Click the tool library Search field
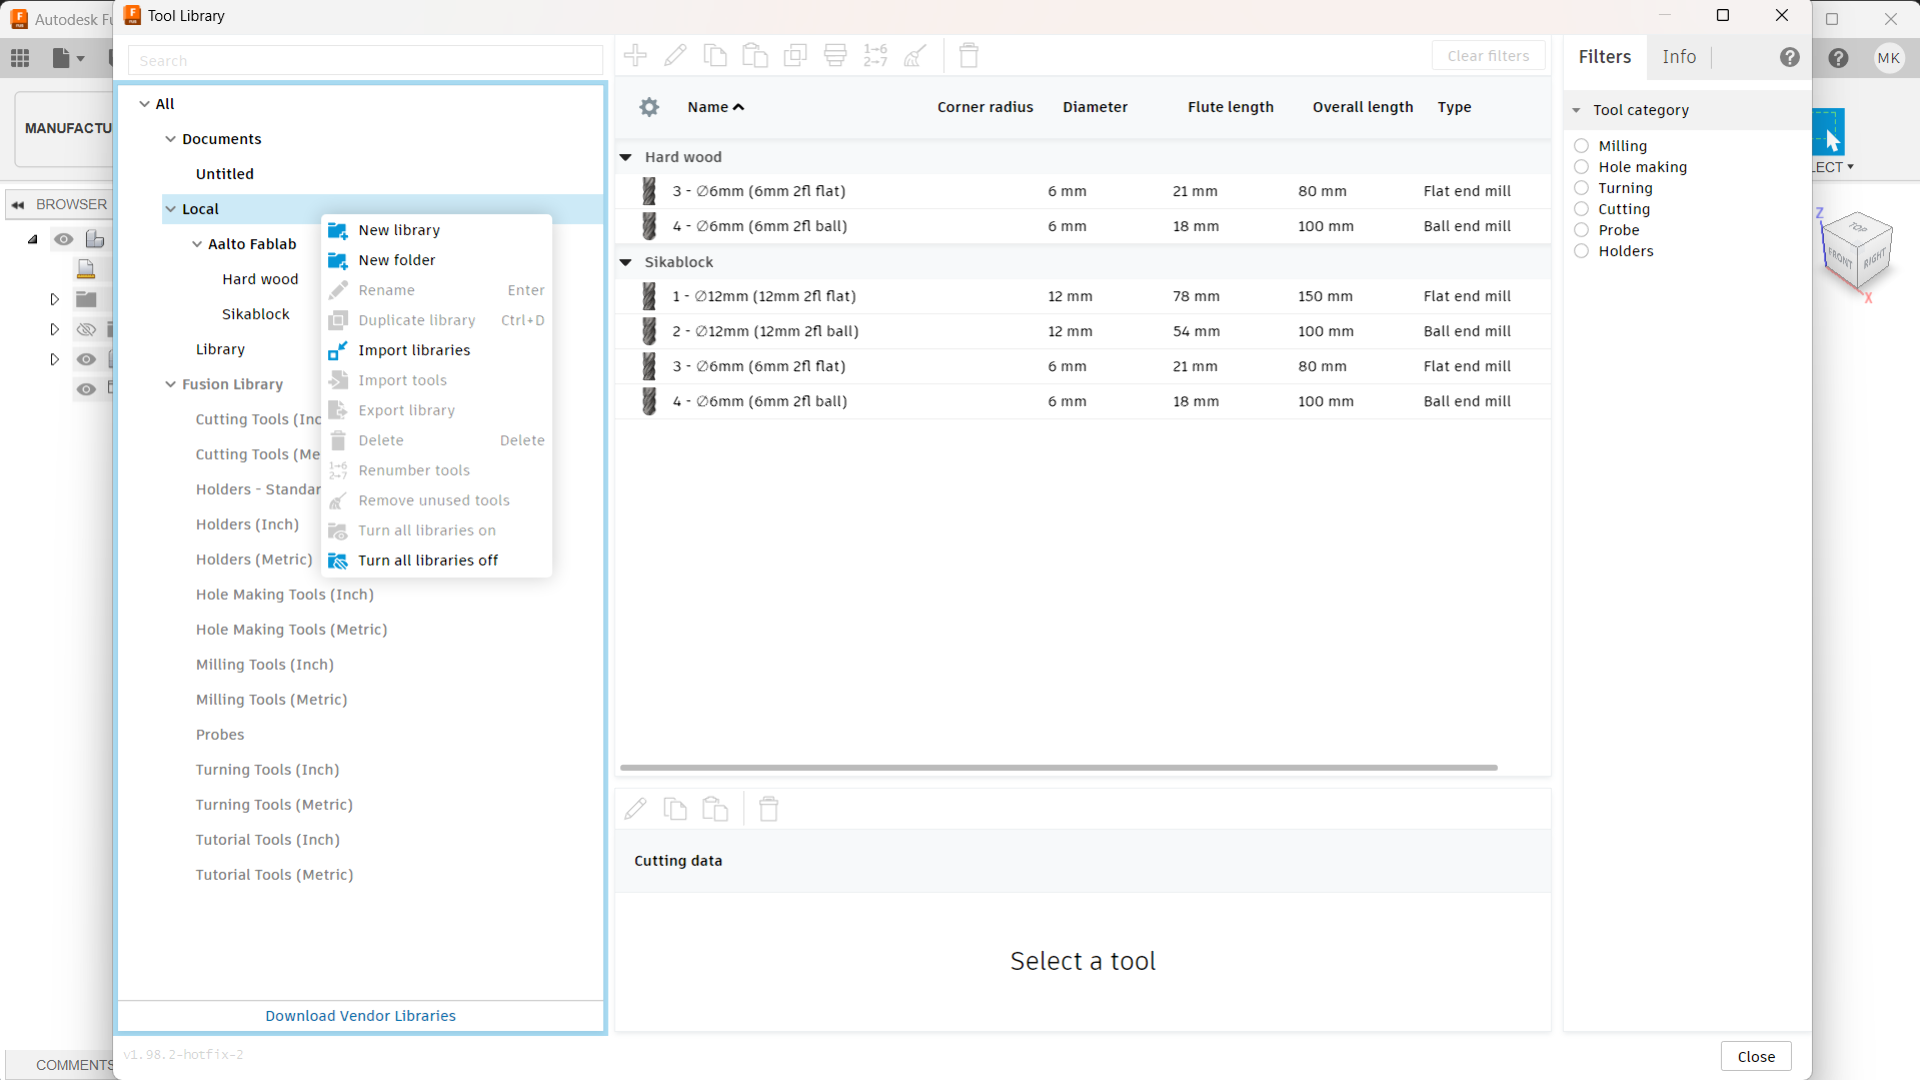The width and height of the screenshot is (1920, 1080). coord(365,60)
